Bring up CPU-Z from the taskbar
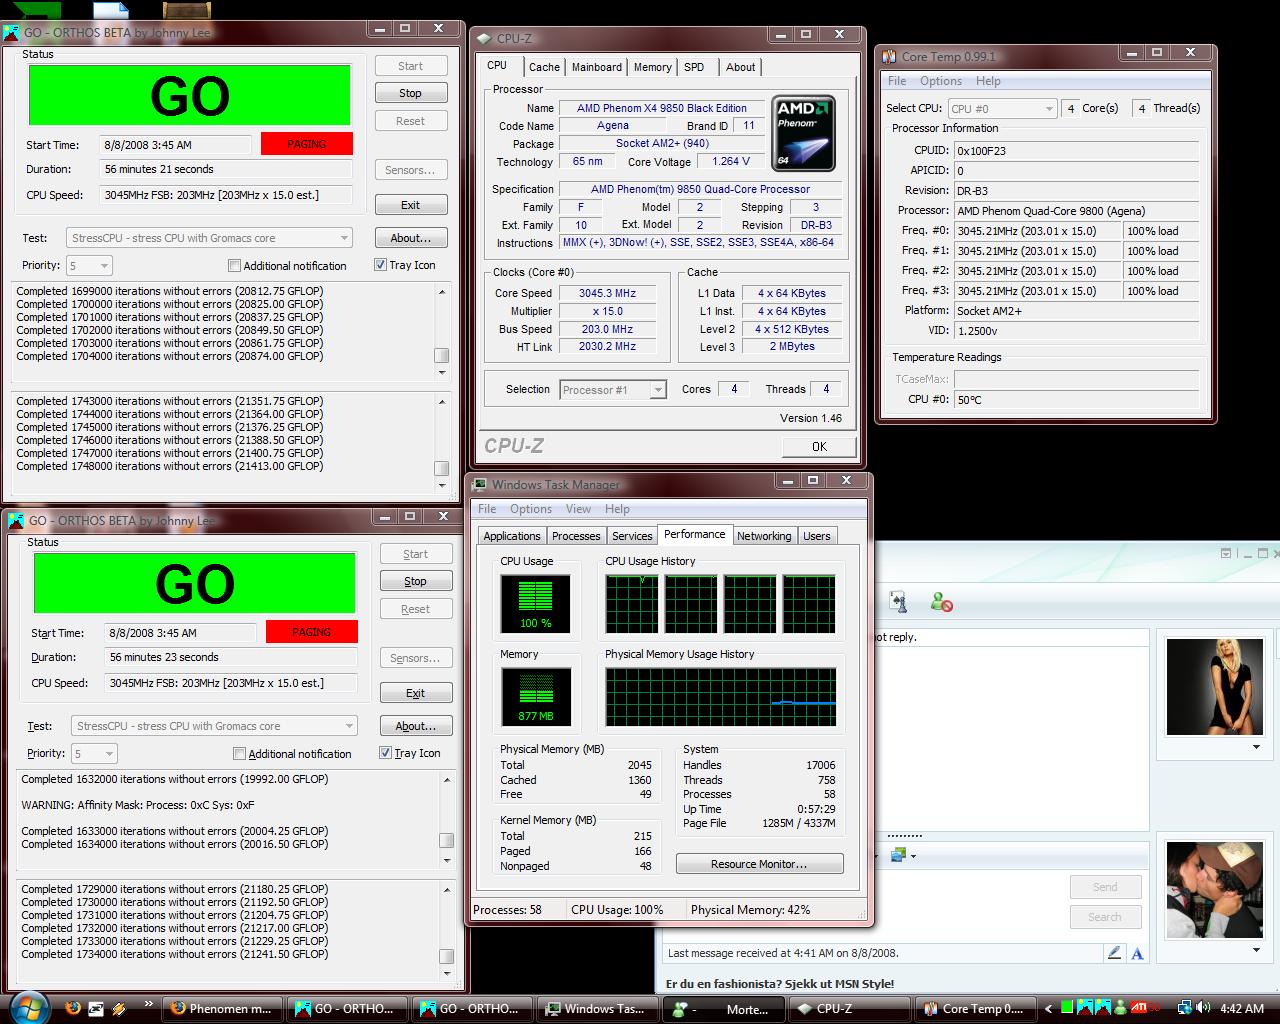Screen dimensions: 1280x1024 tap(848, 1009)
